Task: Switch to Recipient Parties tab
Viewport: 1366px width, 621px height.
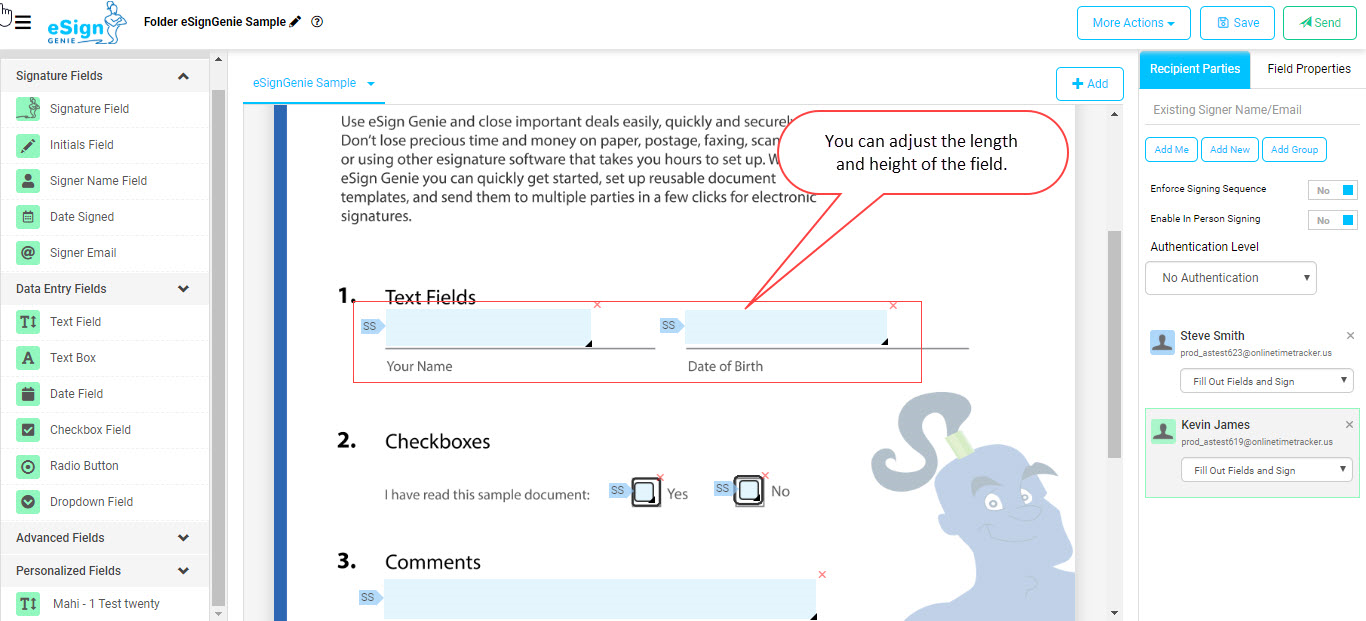Action: click(1195, 69)
